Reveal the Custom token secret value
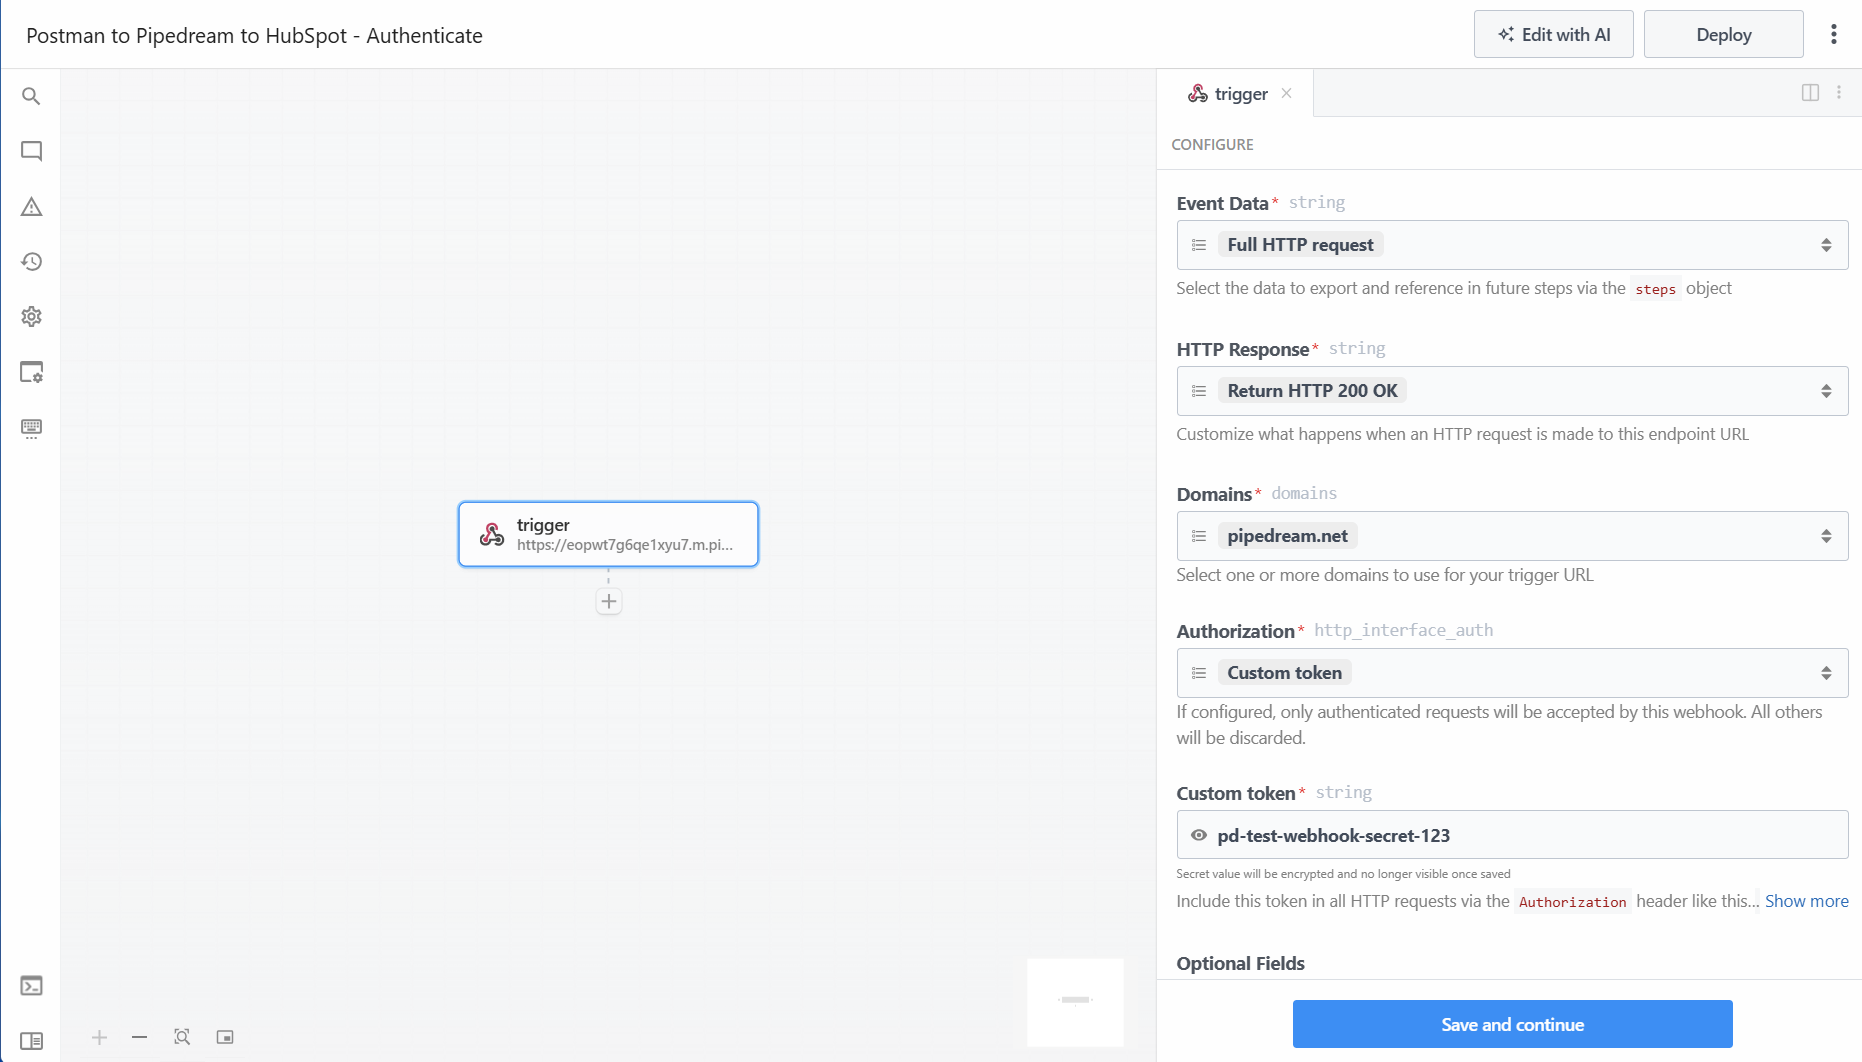 [1197, 835]
